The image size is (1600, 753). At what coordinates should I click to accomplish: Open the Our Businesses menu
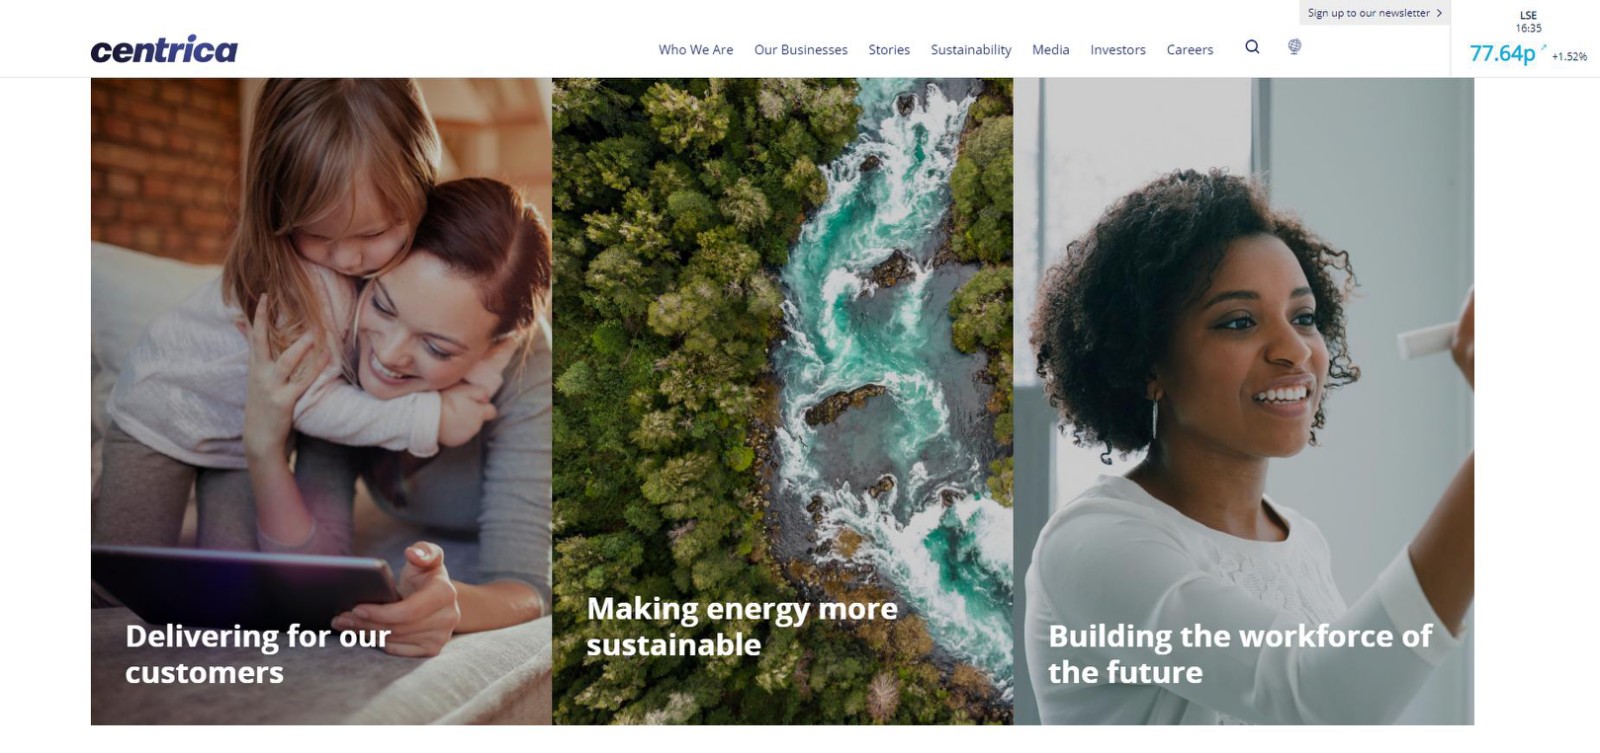pos(801,50)
